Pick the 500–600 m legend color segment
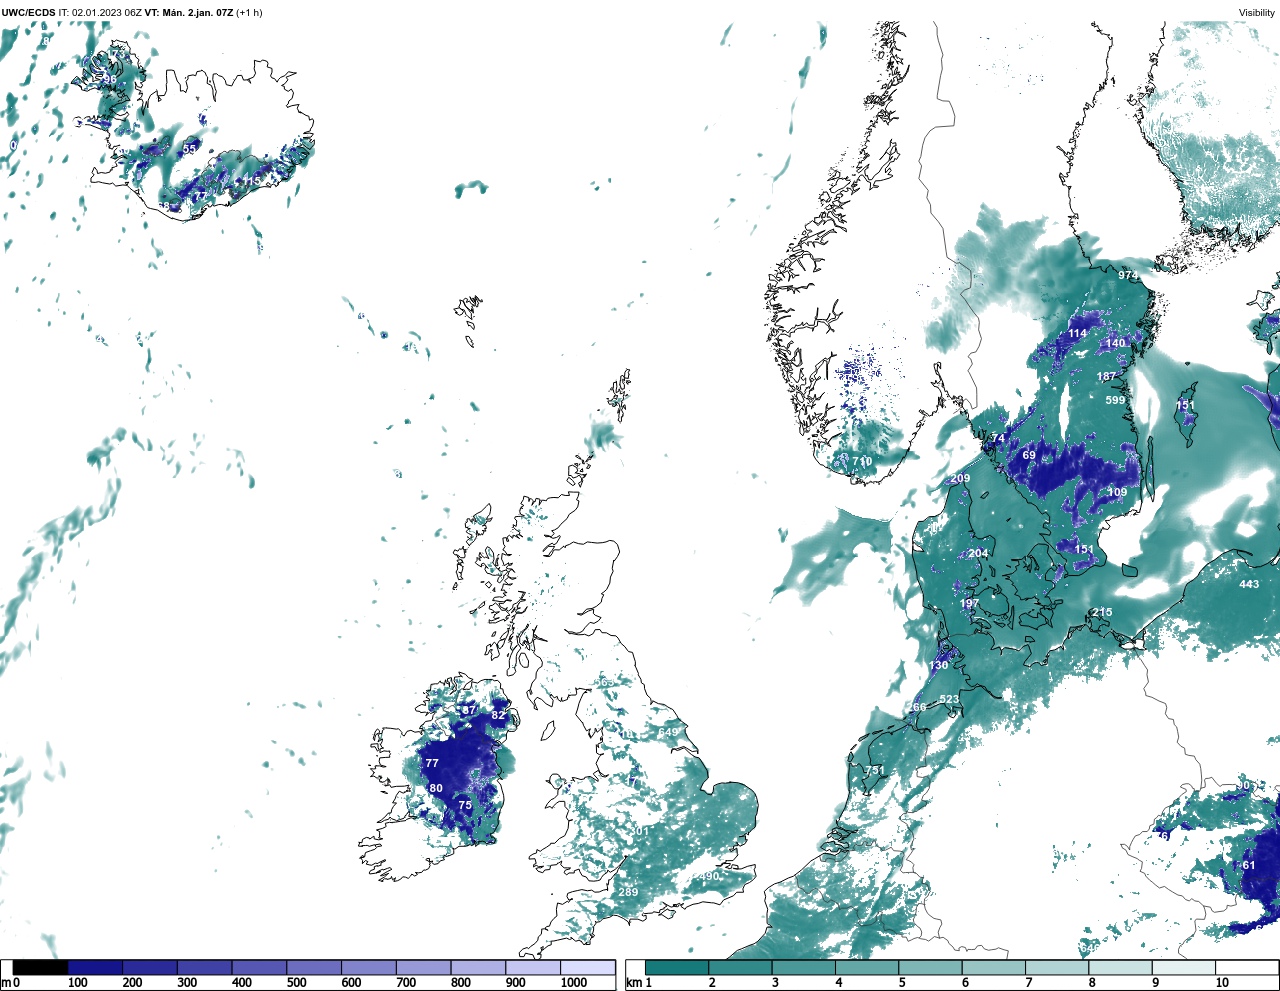The height and width of the screenshot is (991, 1280). 314,967
